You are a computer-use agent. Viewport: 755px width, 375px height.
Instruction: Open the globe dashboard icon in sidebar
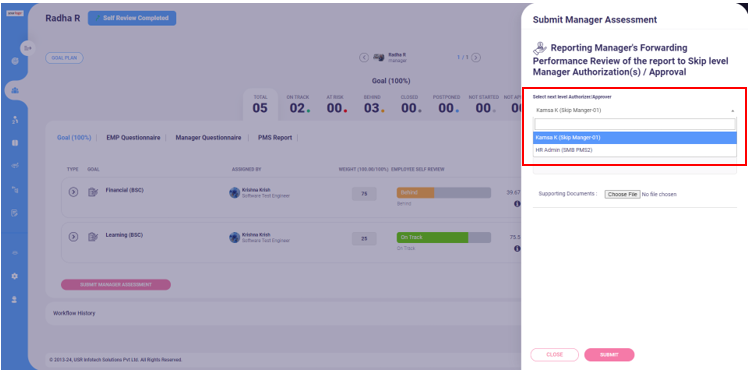(15, 61)
